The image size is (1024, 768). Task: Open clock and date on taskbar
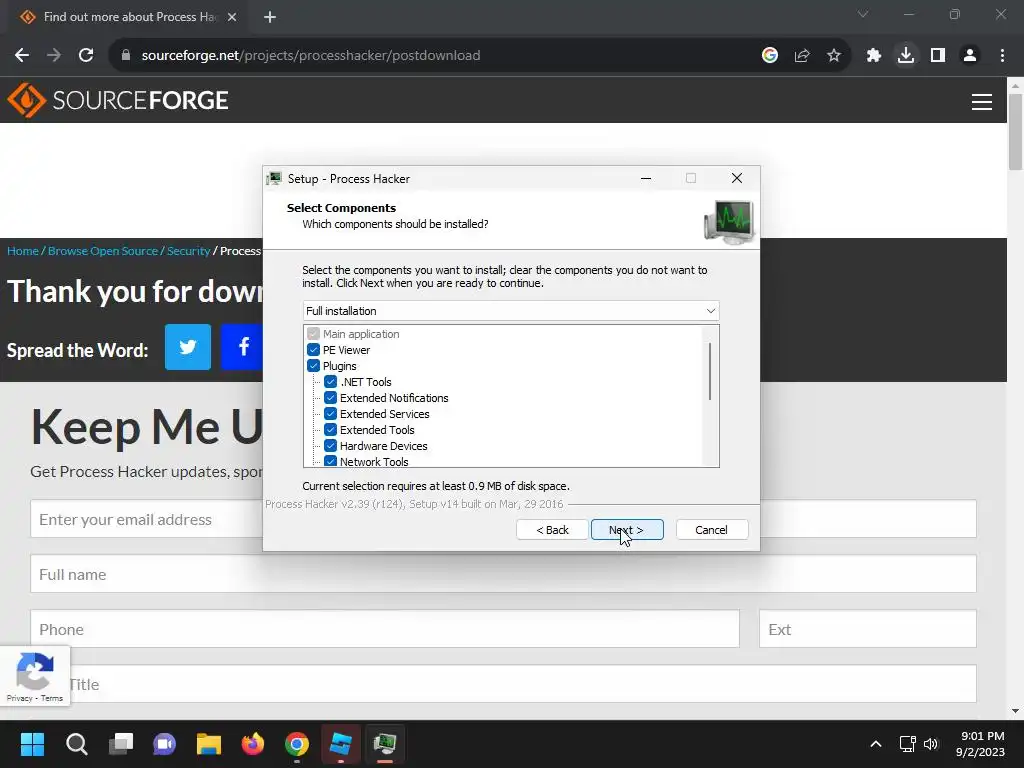click(980, 744)
